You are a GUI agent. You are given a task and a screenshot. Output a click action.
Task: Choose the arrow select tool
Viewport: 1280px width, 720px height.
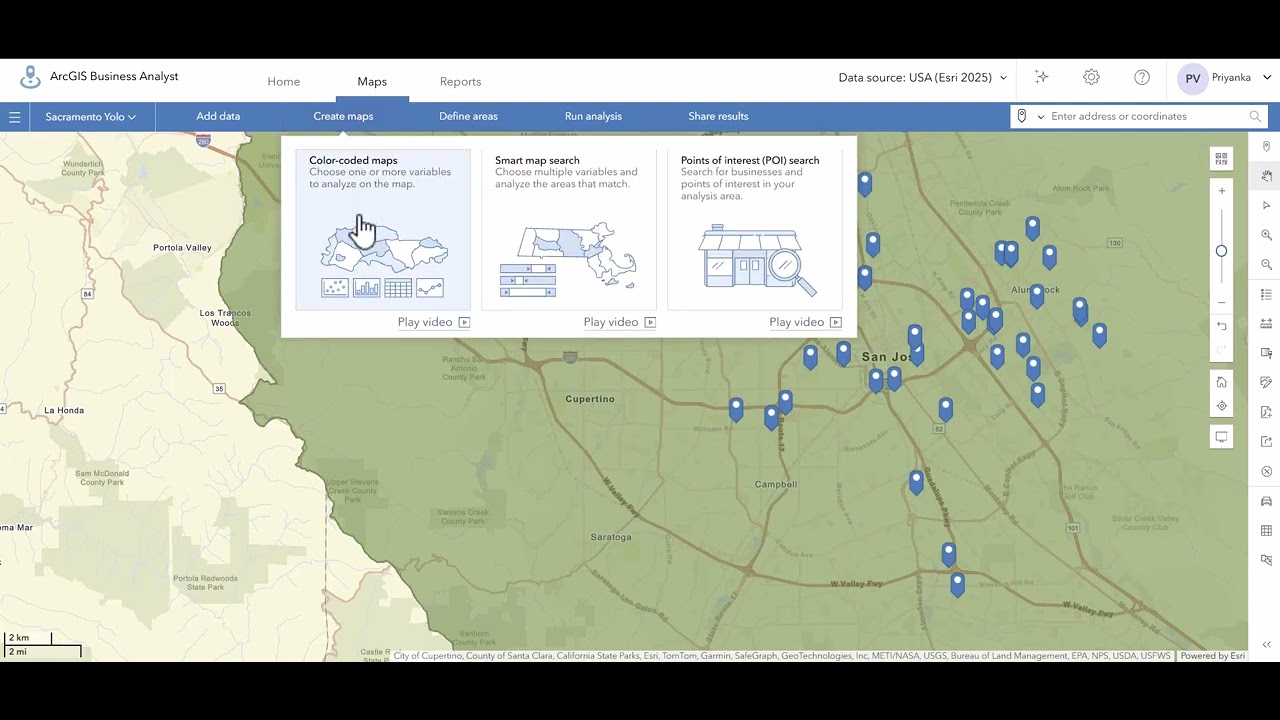coord(1266,205)
